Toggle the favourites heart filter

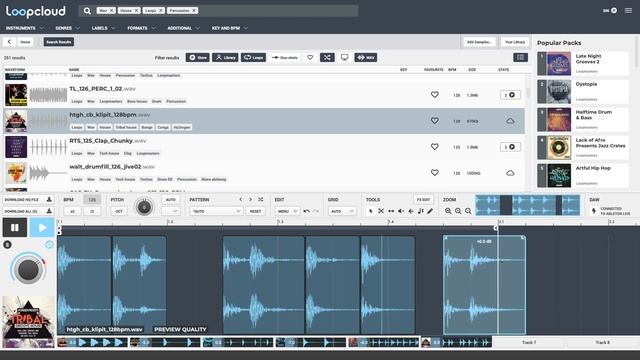310,58
